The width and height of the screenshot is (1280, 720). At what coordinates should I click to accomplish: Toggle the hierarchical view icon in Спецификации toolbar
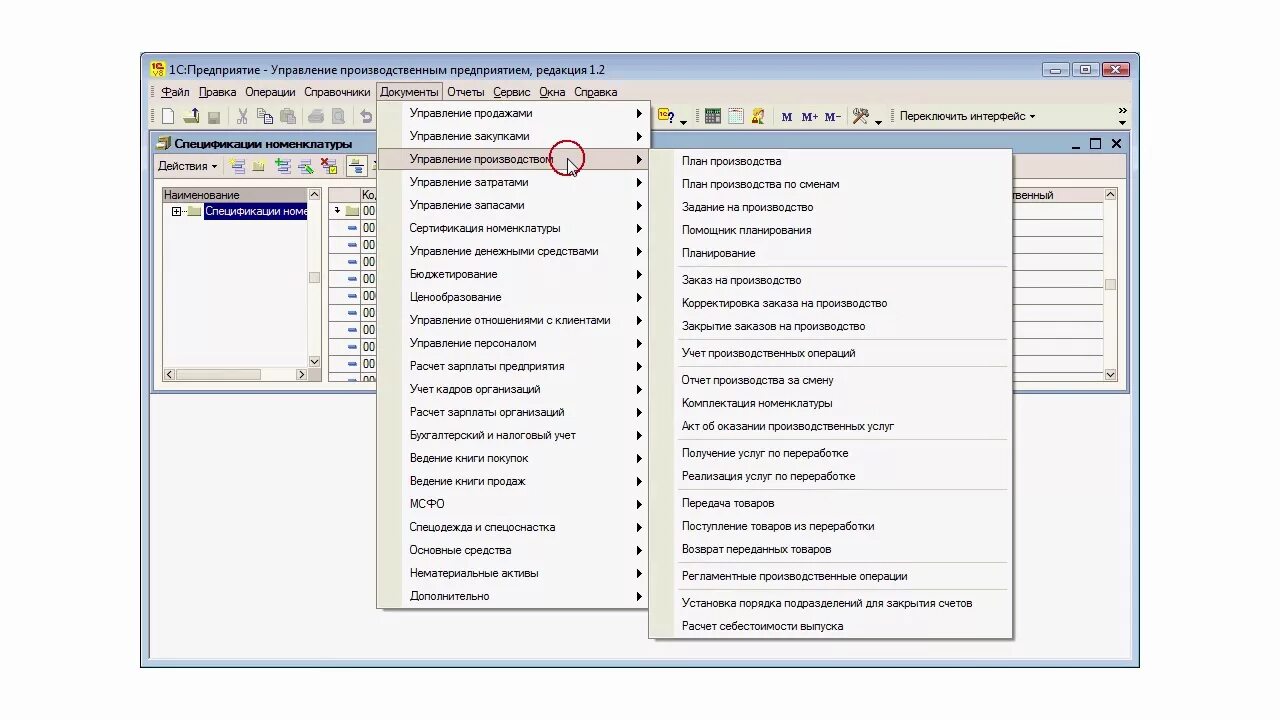click(x=355, y=166)
